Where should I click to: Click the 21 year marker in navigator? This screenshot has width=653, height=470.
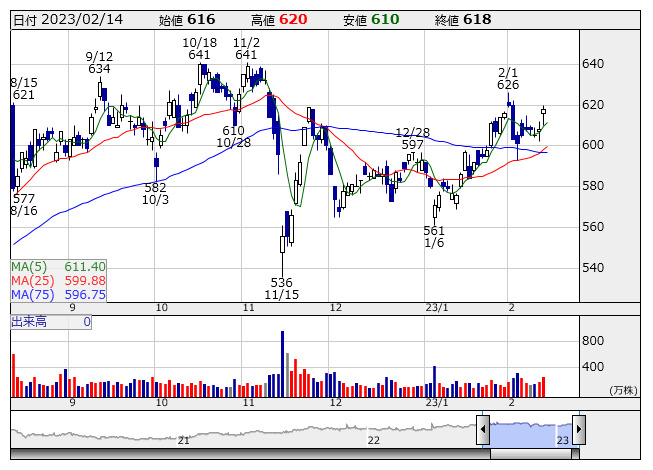184,440
